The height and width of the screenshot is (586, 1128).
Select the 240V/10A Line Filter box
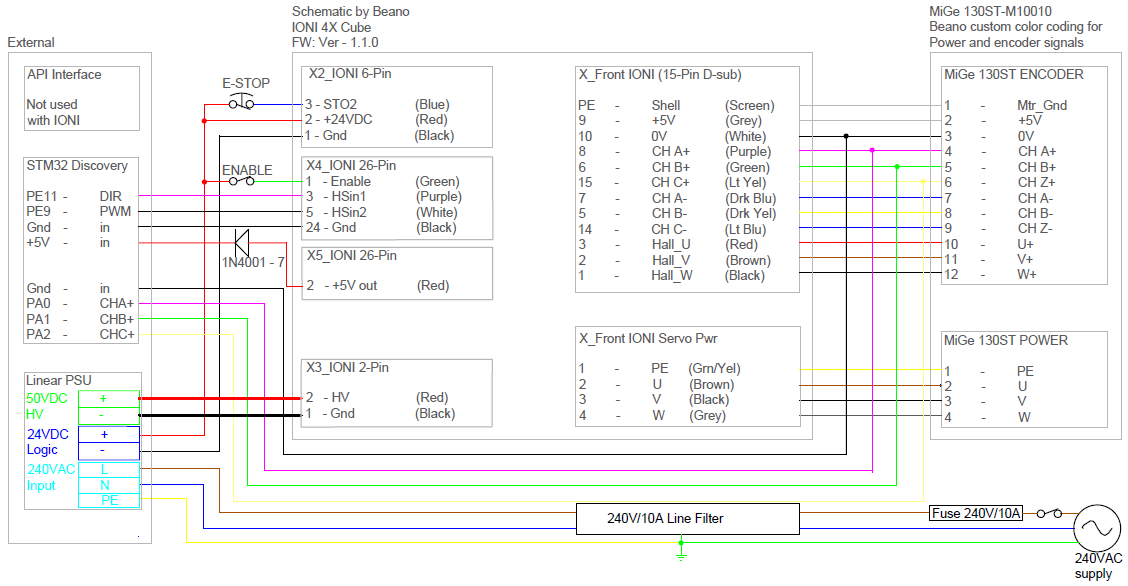[688, 518]
